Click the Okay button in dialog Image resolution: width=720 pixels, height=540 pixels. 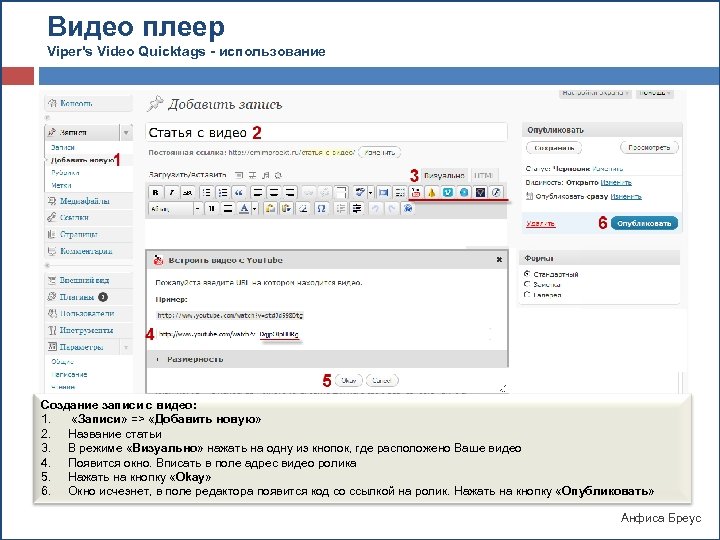tap(349, 380)
